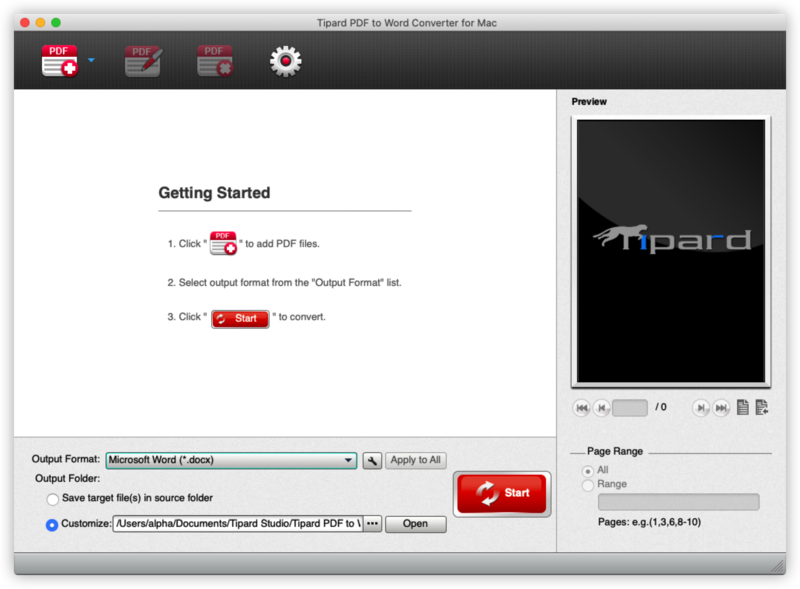Image resolution: width=800 pixels, height=589 pixels.
Task: Click the 'Page Range' group label
Action: [x=615, y=451]
